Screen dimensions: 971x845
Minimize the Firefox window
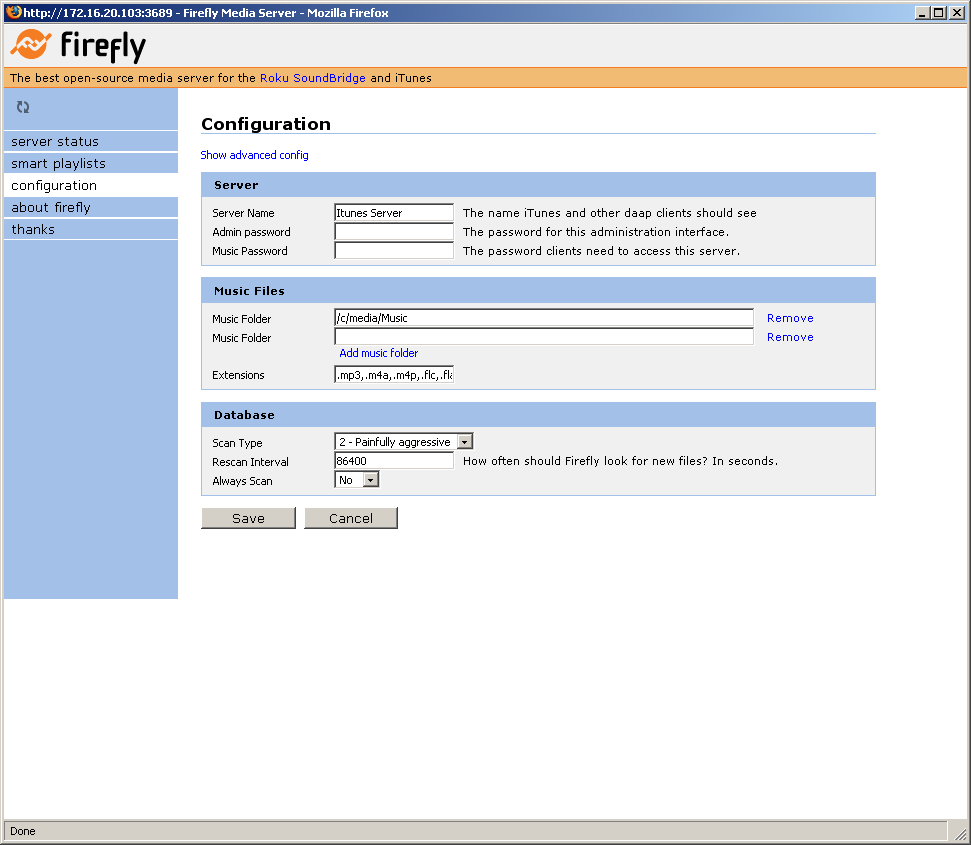pyautogui.click(x=923, y=12)
